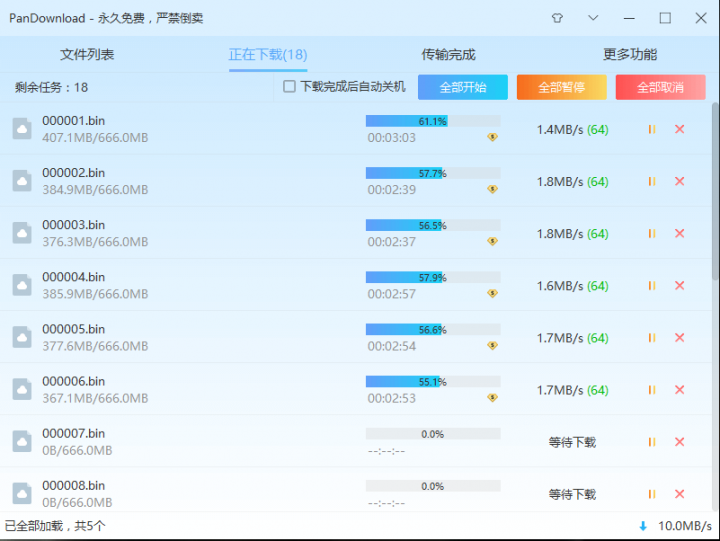Click the 0.0% progress bar of 000007.bin
This screenshot has height=541, width=720.
(433, 434)
